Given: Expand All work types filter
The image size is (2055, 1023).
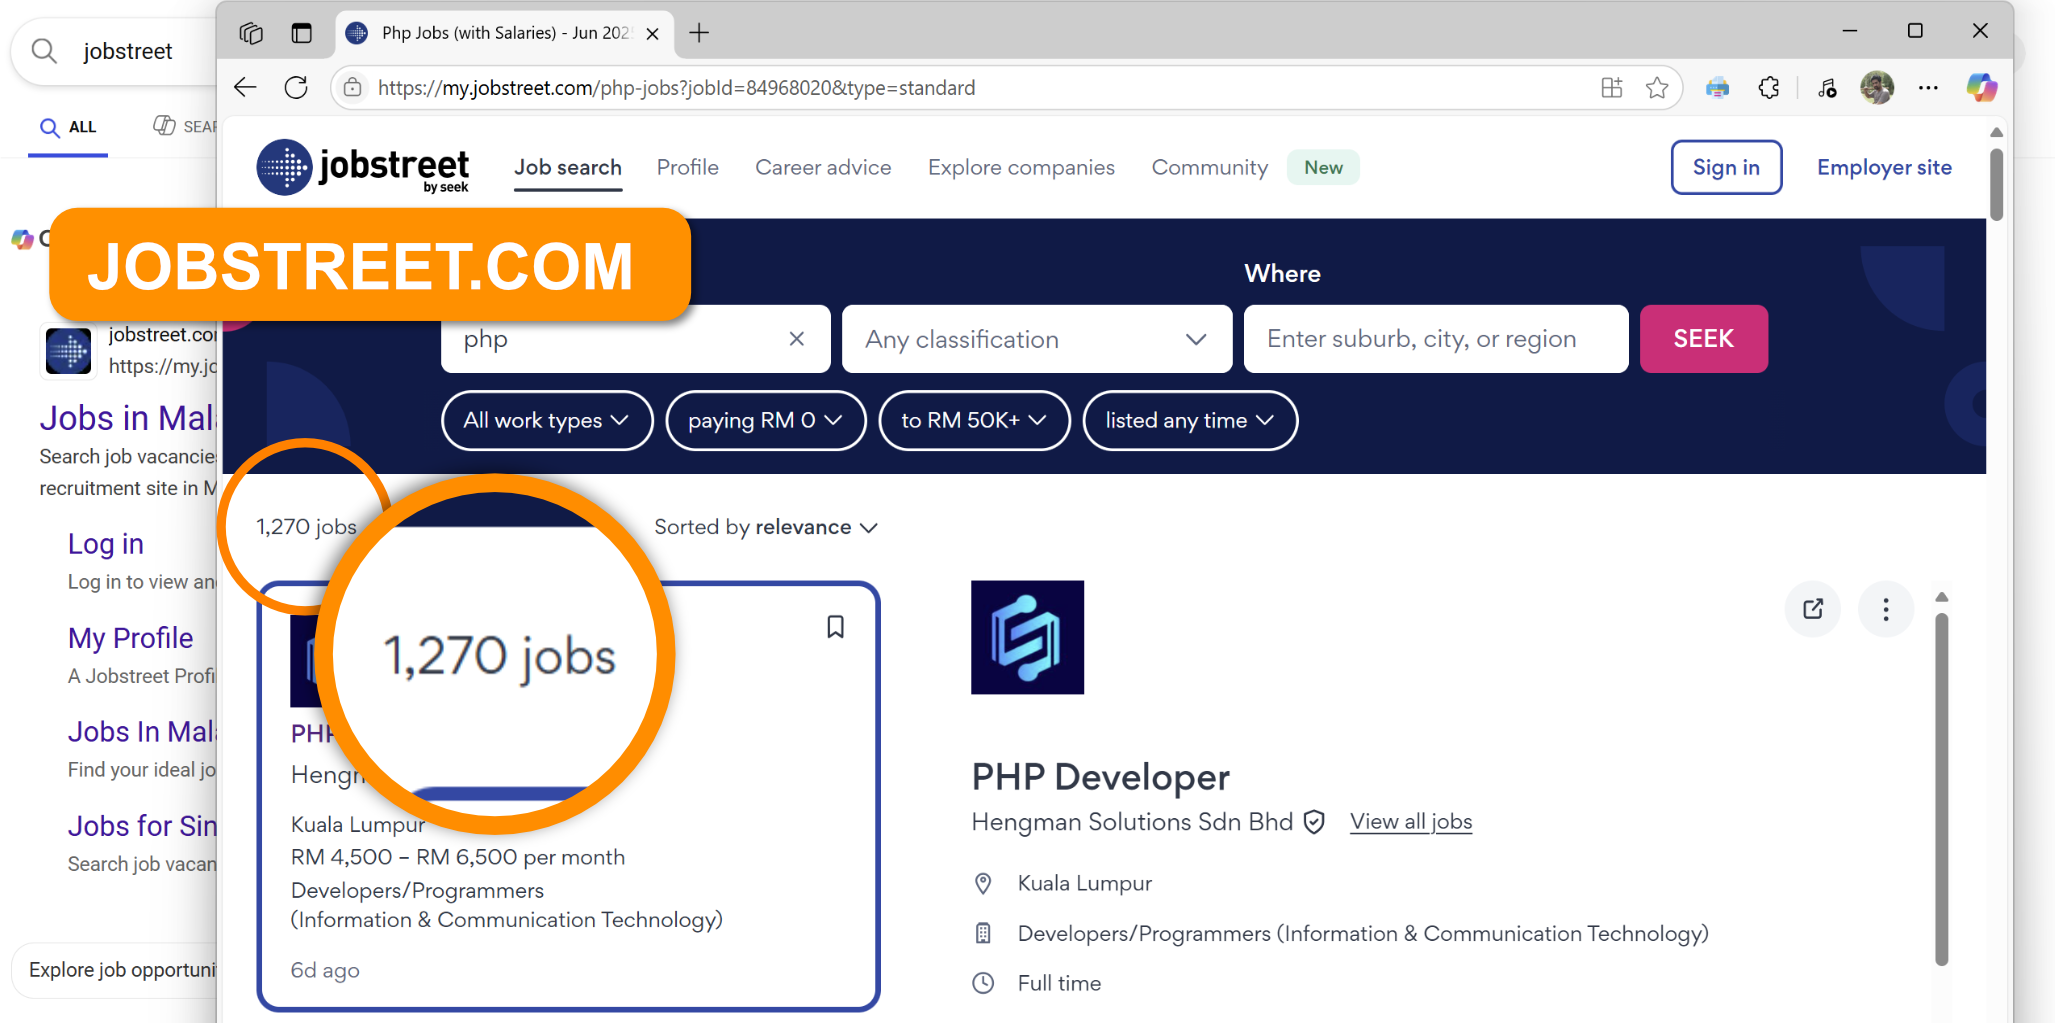Looking at the screenshot, I should [547, 421].
